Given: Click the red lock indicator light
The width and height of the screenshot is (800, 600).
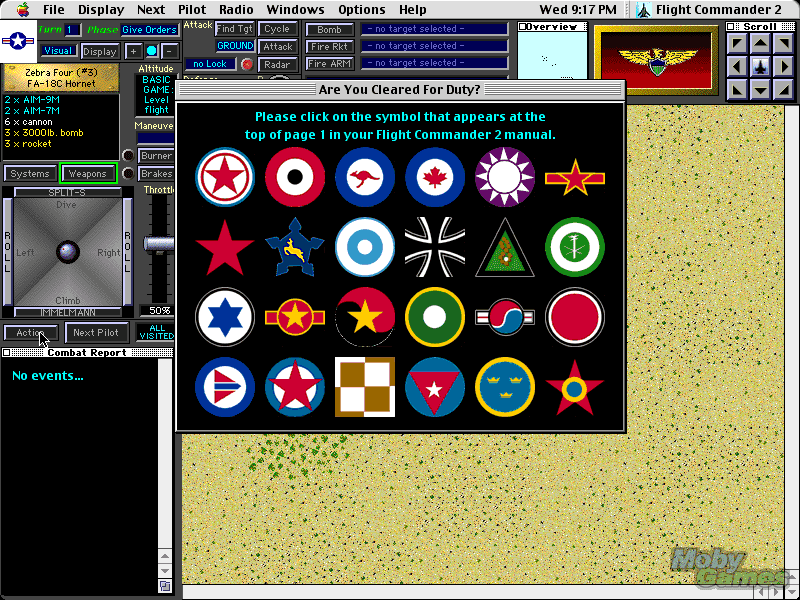Looking at the screenshot, I should click(x=247, y=64).
